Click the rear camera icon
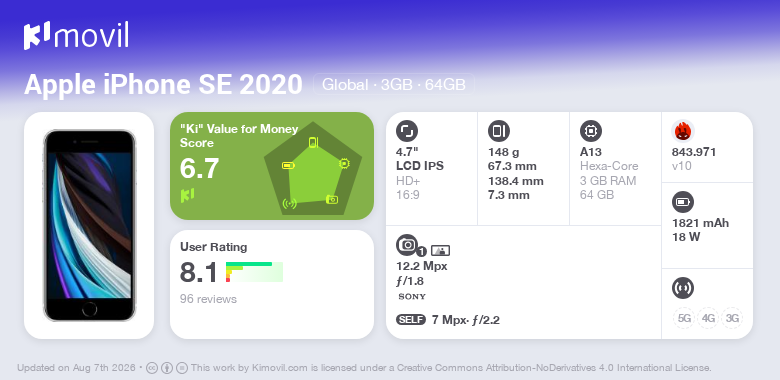Screen dimensions: 780x380 [407, 245]
